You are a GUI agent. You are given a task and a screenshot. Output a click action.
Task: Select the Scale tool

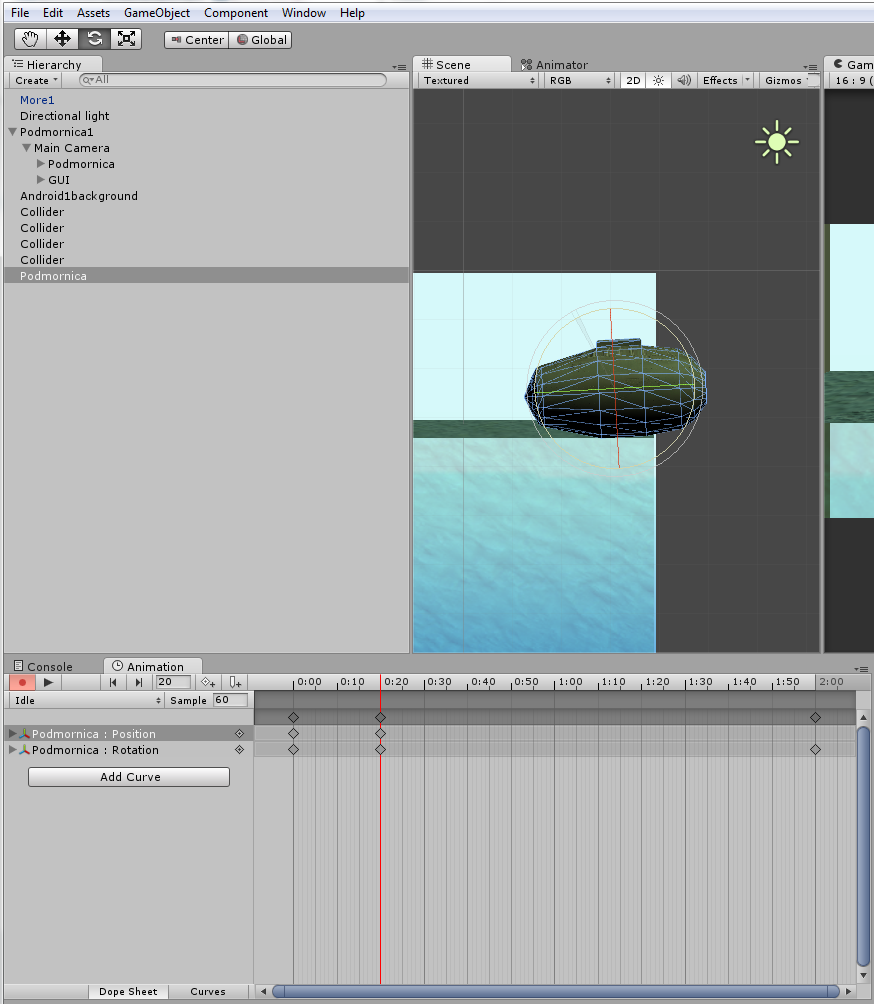126,39
